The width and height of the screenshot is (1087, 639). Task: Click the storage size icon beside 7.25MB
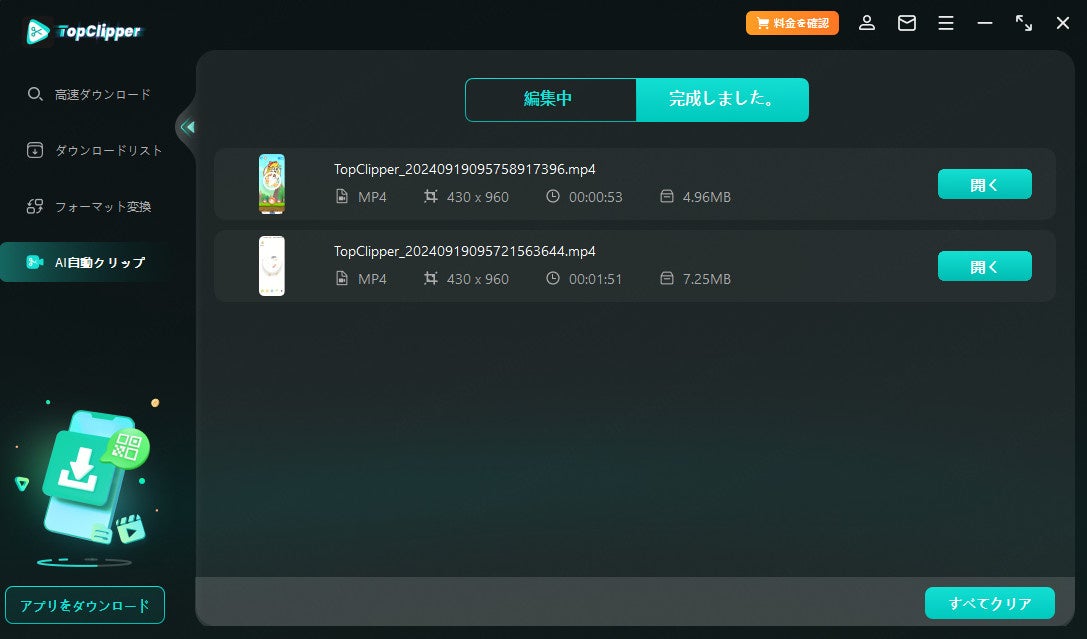pos(666,278)
